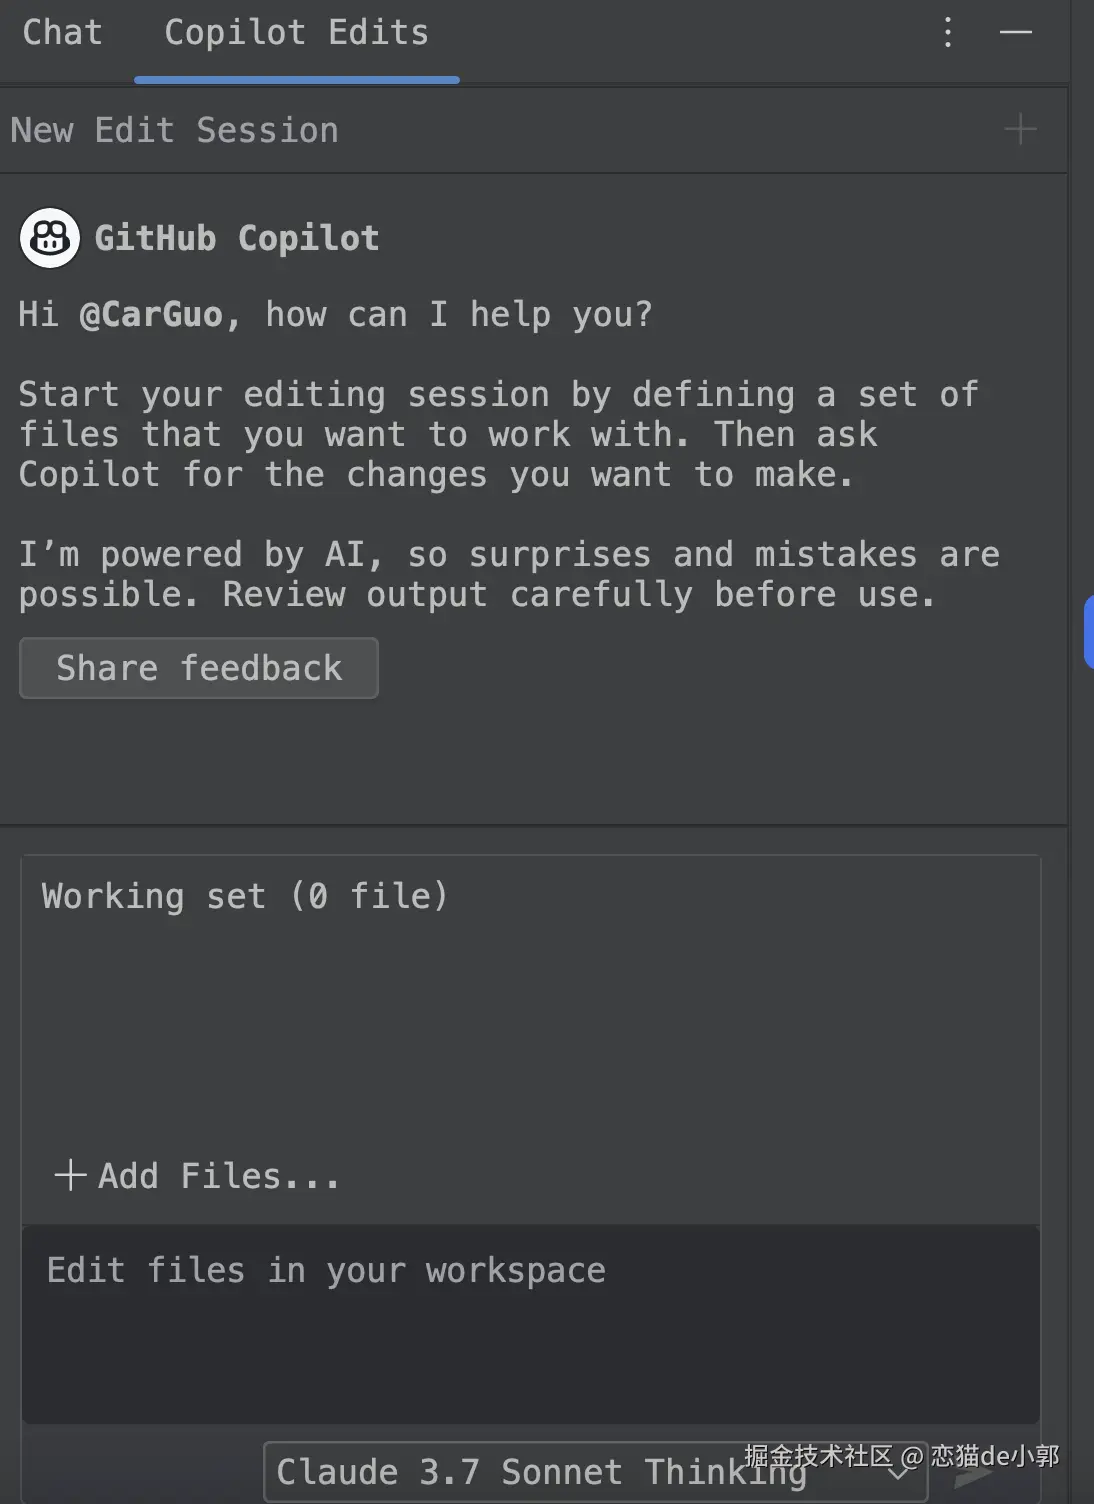Viewport: 1094px width, 1504px height.
Task: Click the Working set (0 file) header
Action: coord(245,896)
